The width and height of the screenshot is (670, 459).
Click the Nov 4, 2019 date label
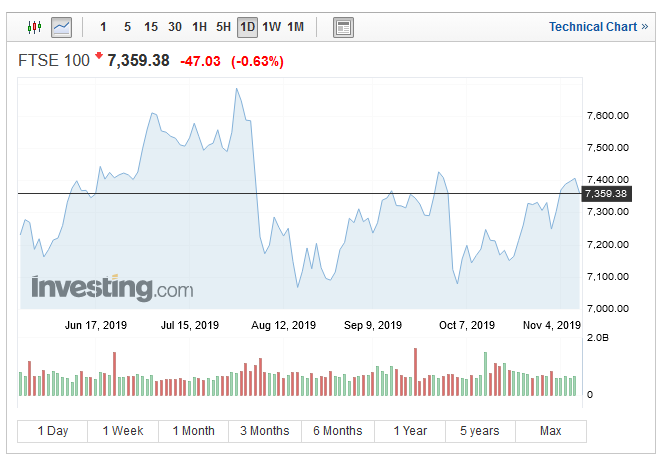[552, 325]
